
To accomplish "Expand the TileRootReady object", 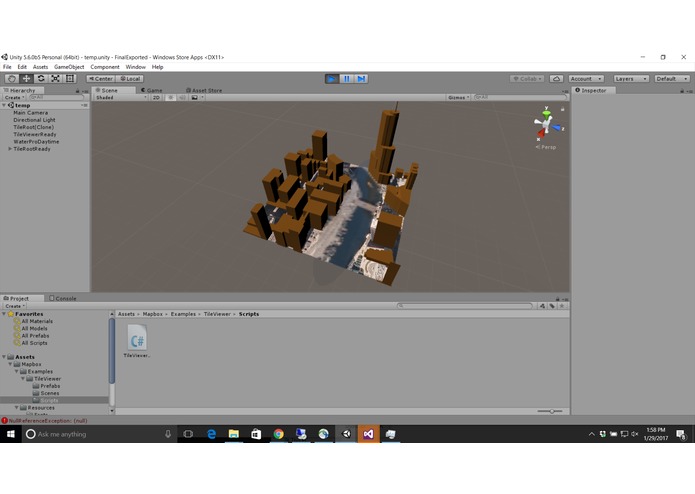I will 10,149.
